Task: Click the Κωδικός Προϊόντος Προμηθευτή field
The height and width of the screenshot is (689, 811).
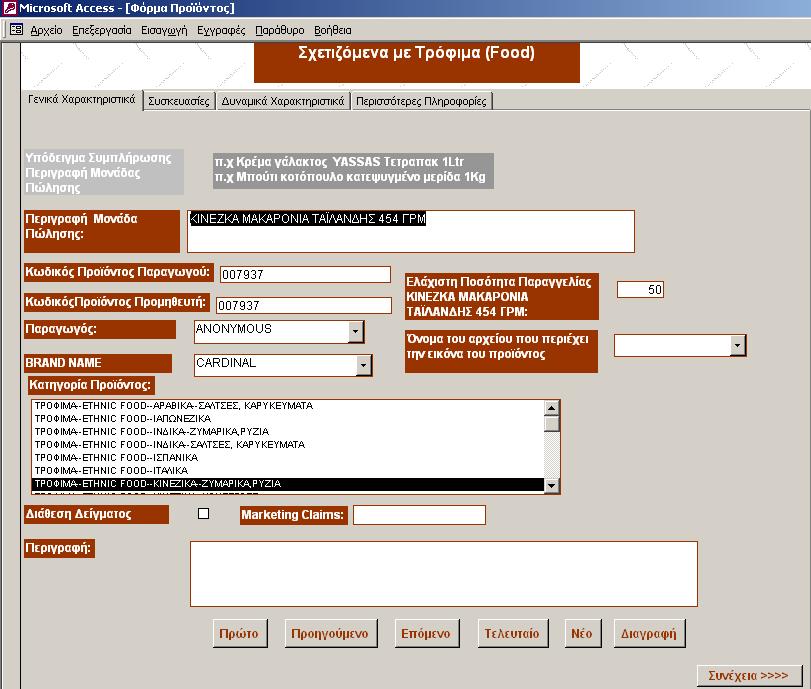Action: click(304, 305)
